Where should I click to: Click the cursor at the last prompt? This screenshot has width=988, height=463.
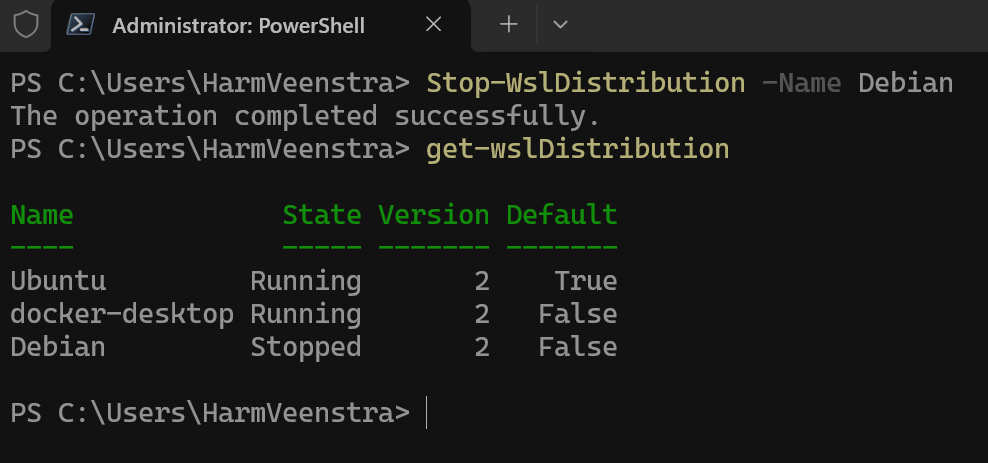(427, 413)
